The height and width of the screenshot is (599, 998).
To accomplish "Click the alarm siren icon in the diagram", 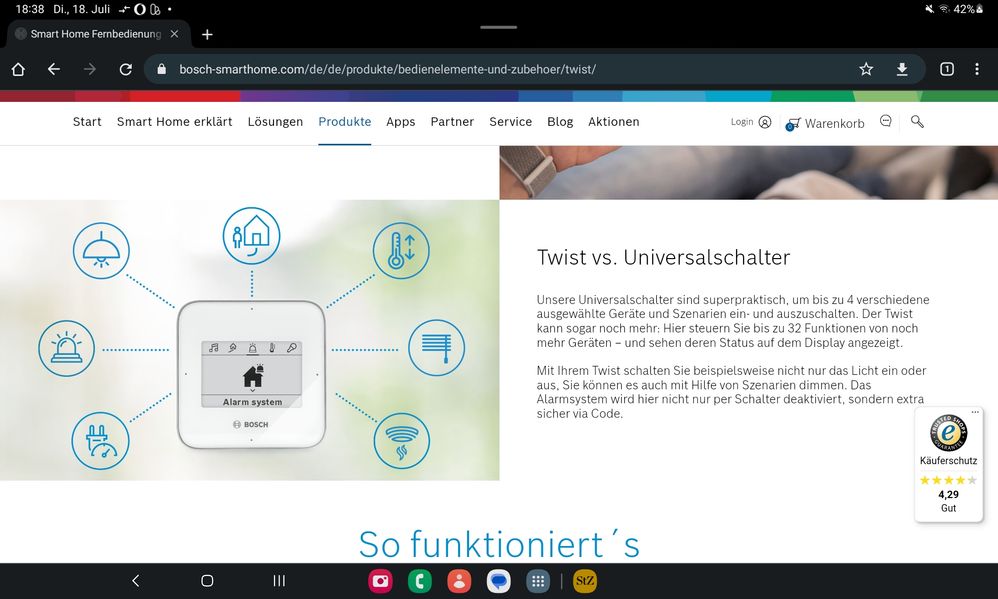I will click(66, 349).
